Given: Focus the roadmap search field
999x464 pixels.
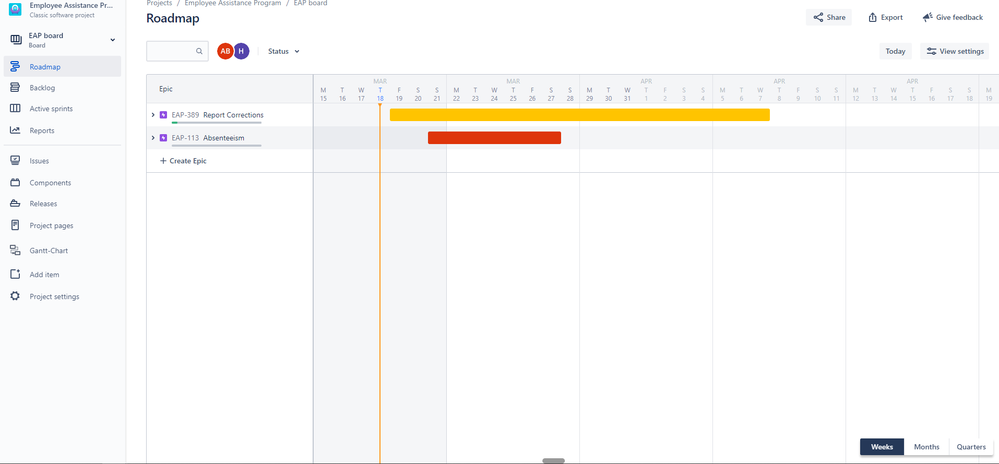Looking at the screenshot, I should (x=177, y=52).
